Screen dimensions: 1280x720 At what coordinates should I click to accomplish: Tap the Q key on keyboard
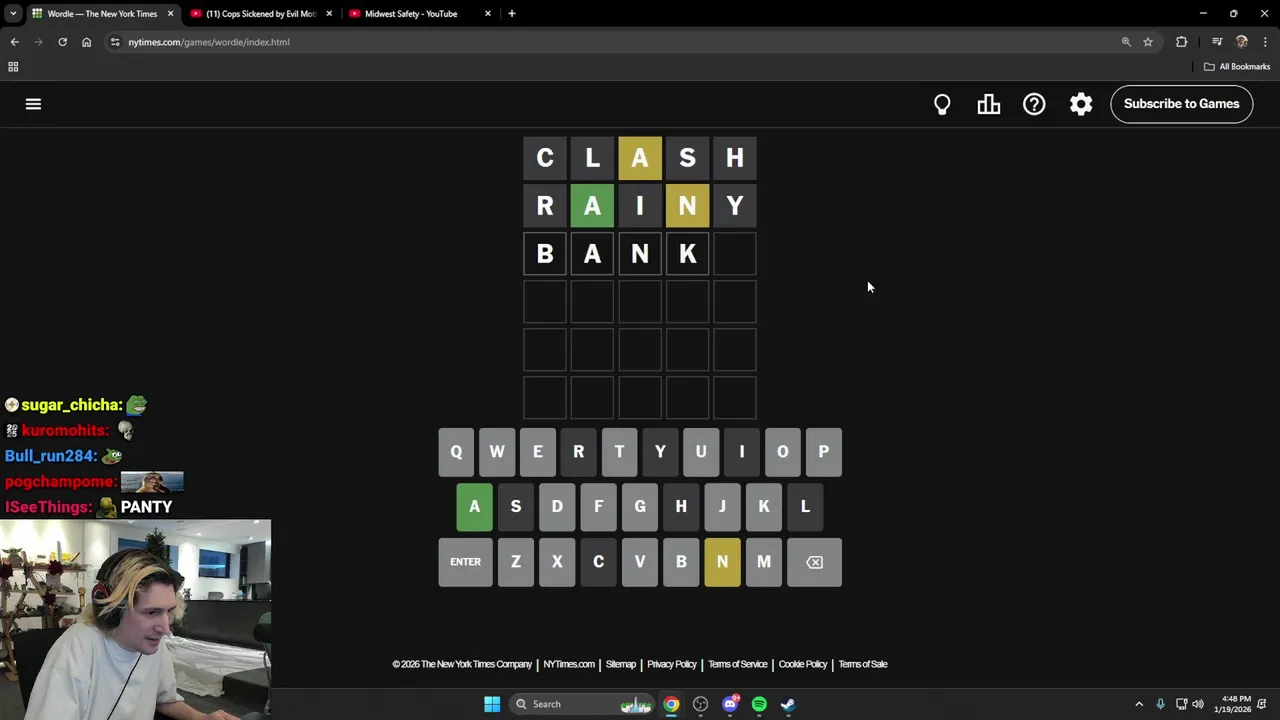[x=456, y=452]
